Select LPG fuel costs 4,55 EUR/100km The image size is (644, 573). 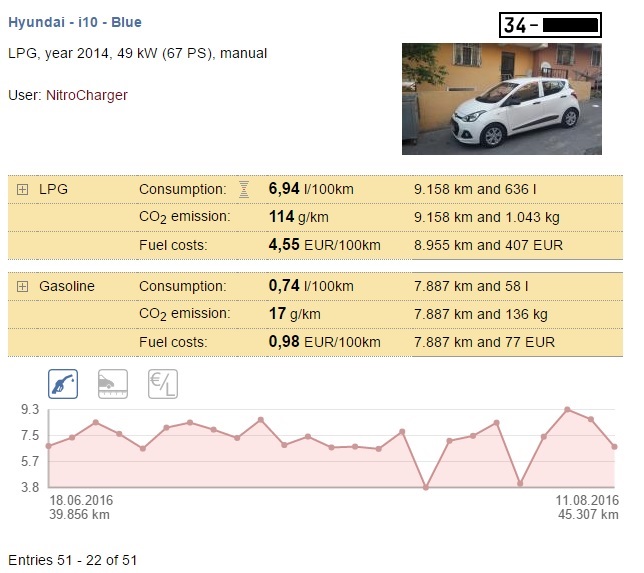click(324, 245)
